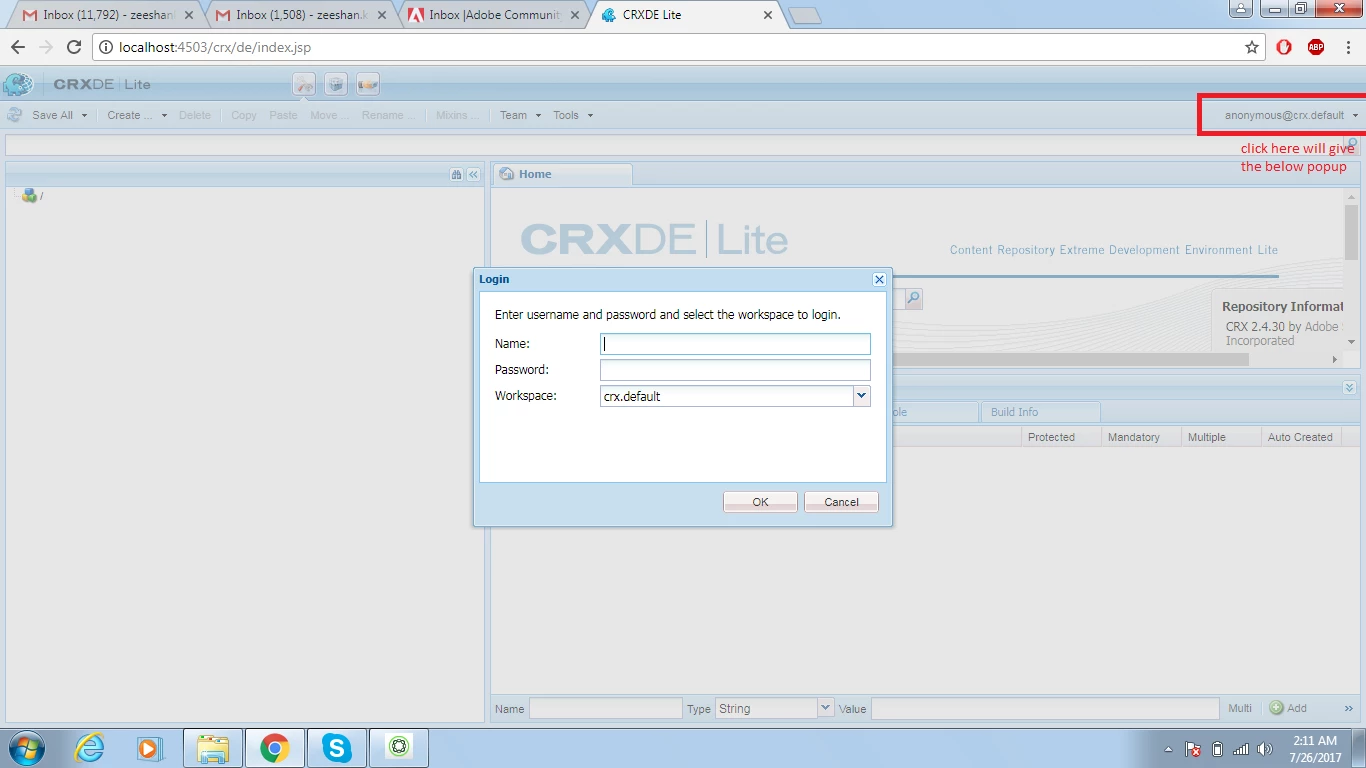Bookmark the page with the star icon
Image resolution: width=1366 pixels, height=768 pixels.
(1251, 47)
